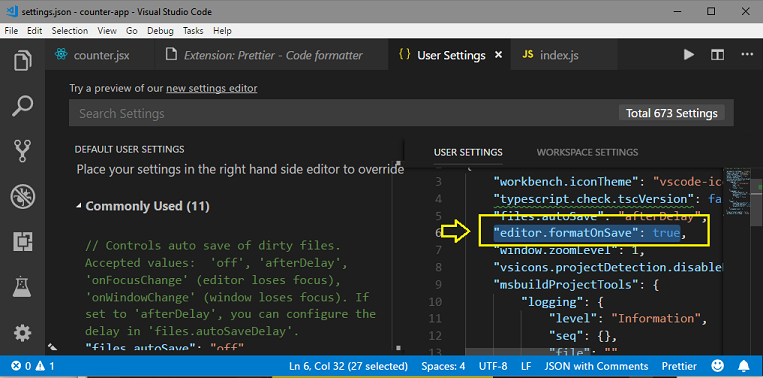Open the Search view in activity bar

22,106
